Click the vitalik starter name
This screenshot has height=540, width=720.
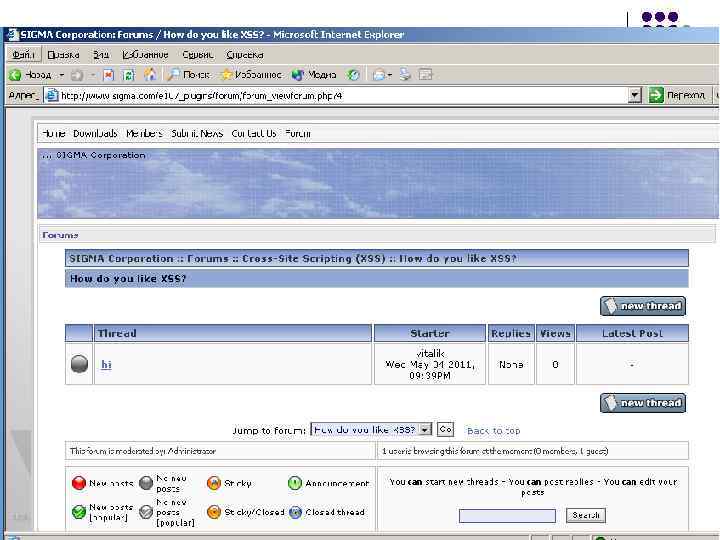click(430, 354)
